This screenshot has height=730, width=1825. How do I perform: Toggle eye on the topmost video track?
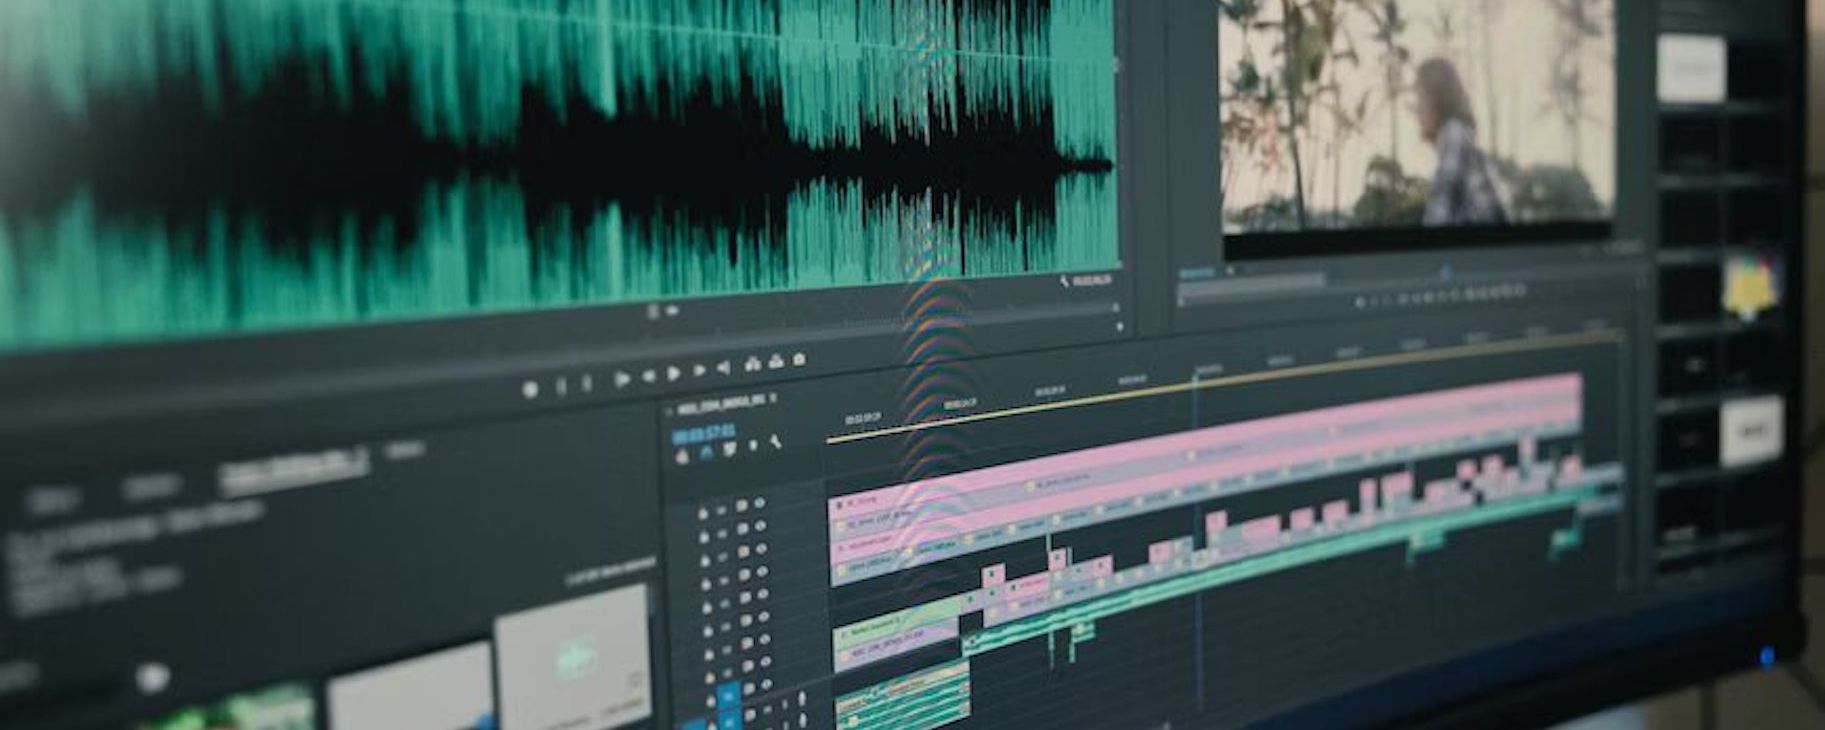point(759,502)
